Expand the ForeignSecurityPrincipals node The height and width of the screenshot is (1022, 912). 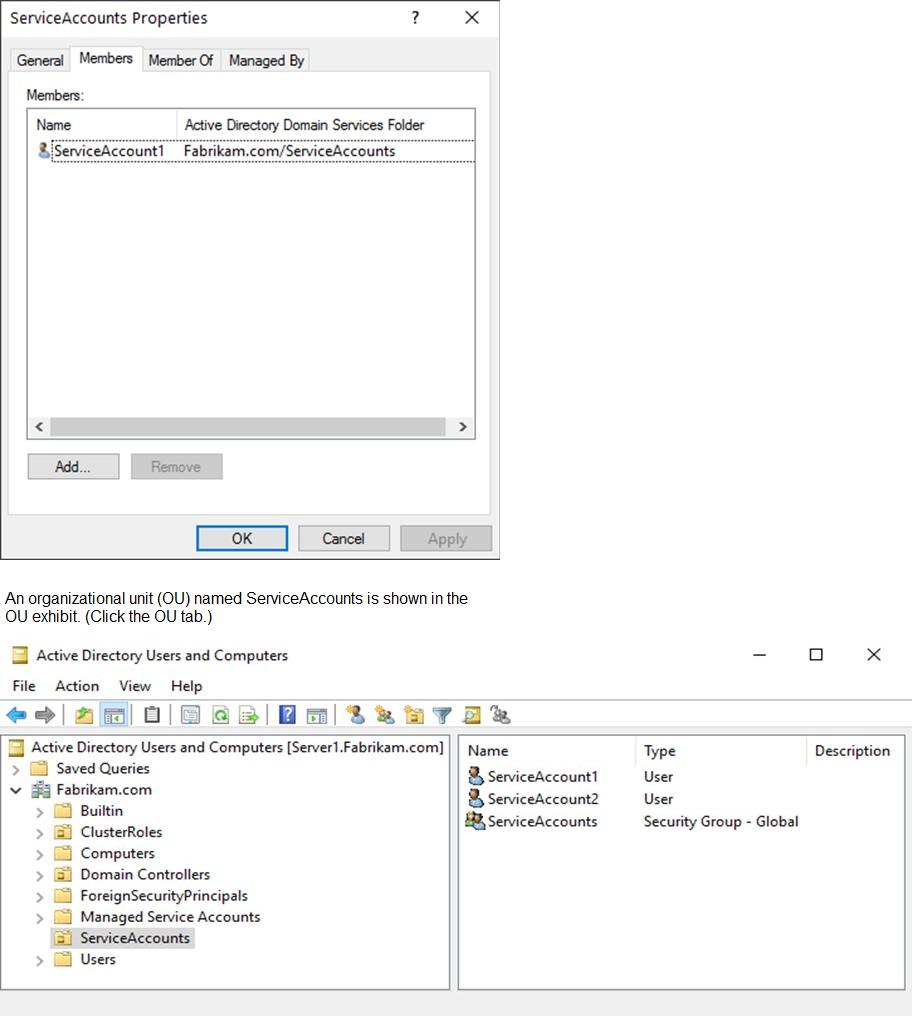(x=40, y=897)
